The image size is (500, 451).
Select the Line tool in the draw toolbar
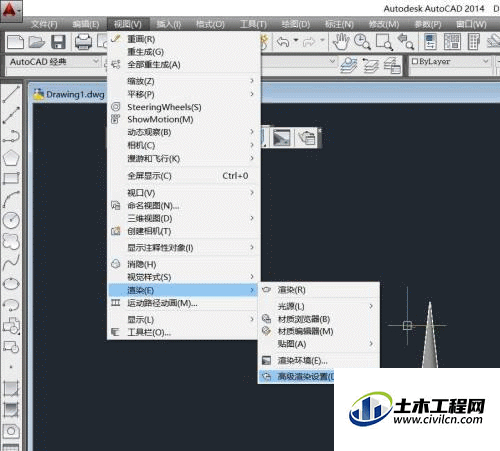pos(11,94)
